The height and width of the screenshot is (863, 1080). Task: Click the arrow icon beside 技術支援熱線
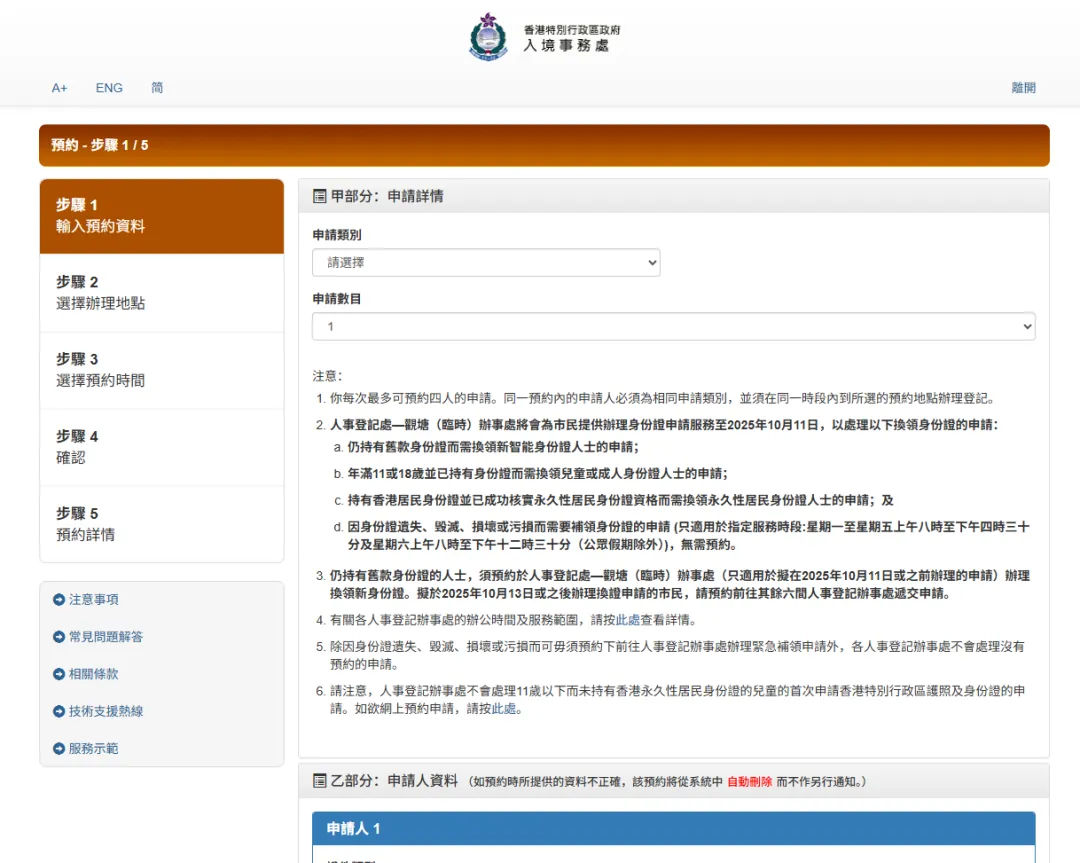[59, 711]
